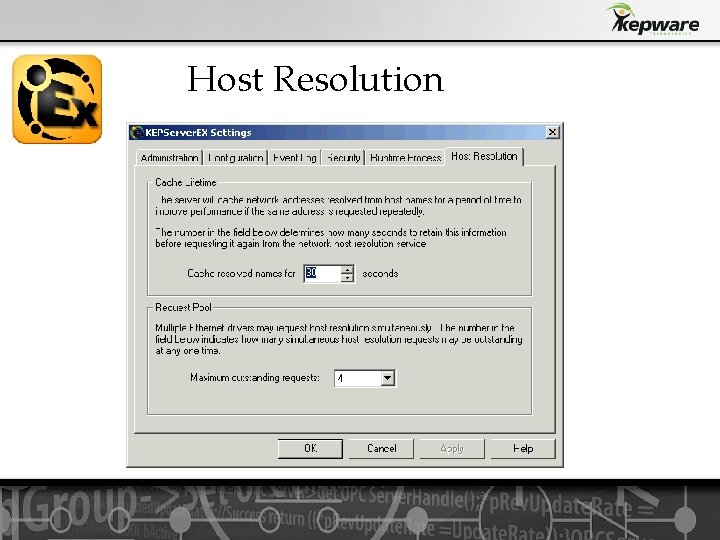Click the Cancel button
Viewport: 720px width, 540px height.
click(x=382, y=448)
